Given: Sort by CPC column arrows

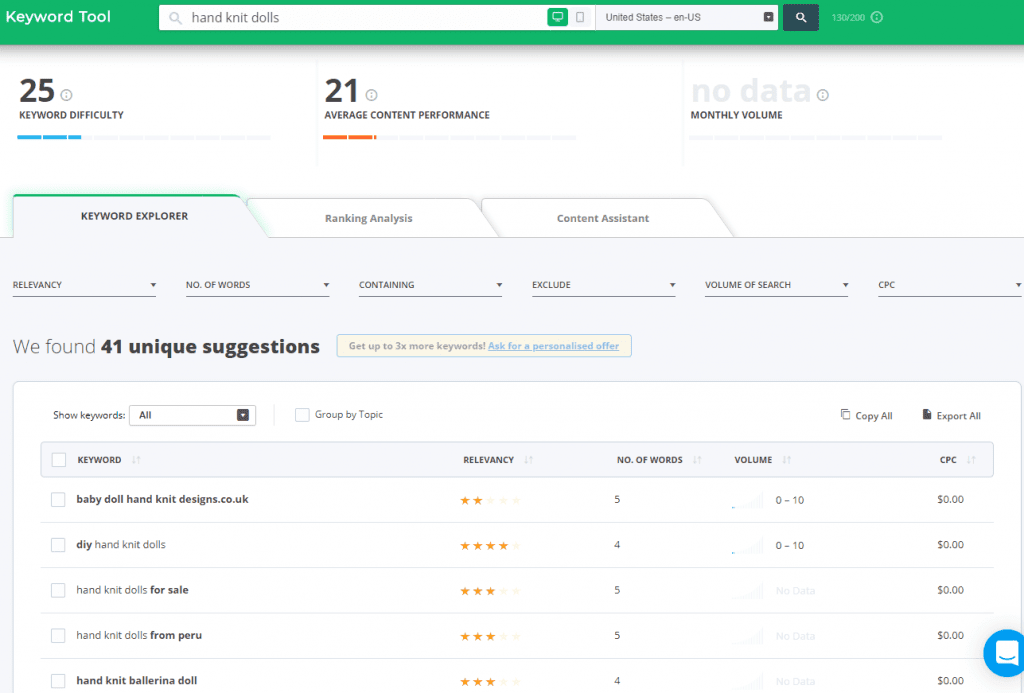Looking at the screenshot, I should (x=971, y=460).
